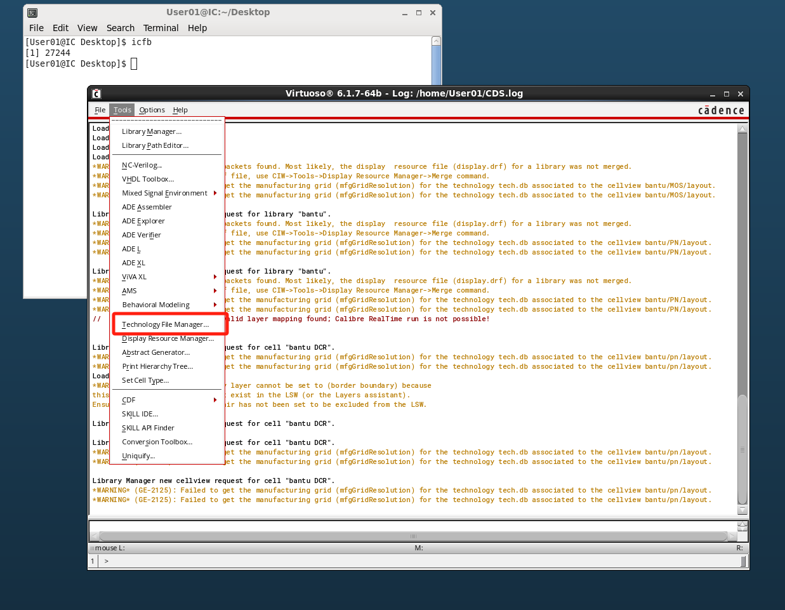Screen dimensions: 785x610
Task: Open Options menu in Virtuoso
Action: click(x=152, y=110)
